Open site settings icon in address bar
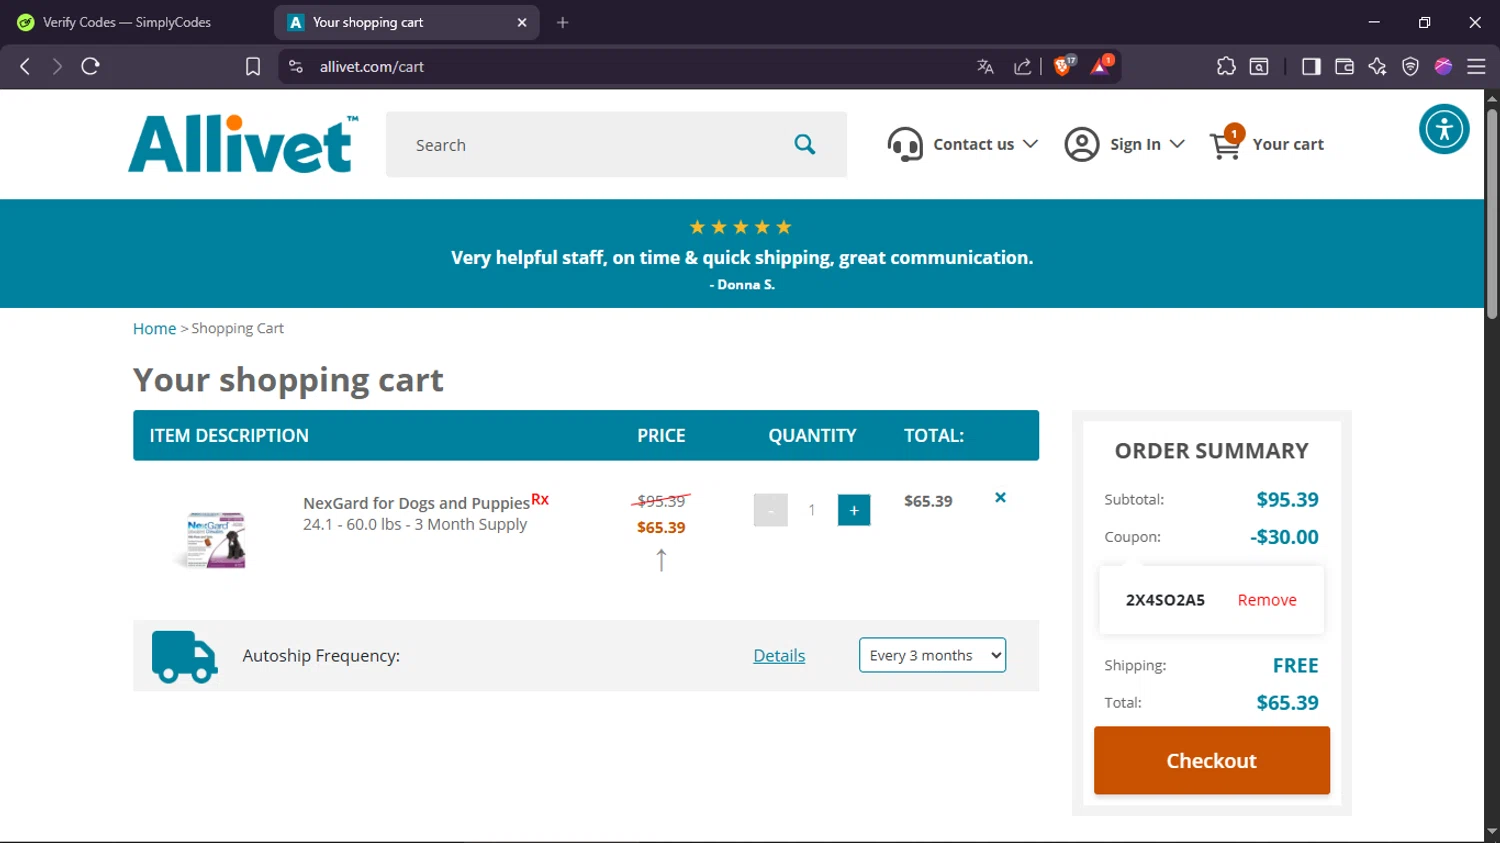The height and width of the screenshot is (843, 1500). tap(296, 66)
